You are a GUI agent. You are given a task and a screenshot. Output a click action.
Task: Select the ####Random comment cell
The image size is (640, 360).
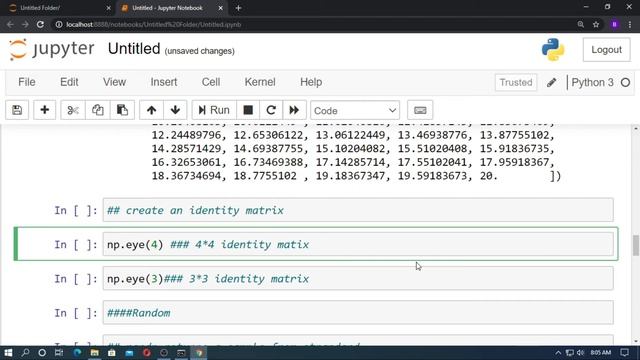(x=358, y=313)
